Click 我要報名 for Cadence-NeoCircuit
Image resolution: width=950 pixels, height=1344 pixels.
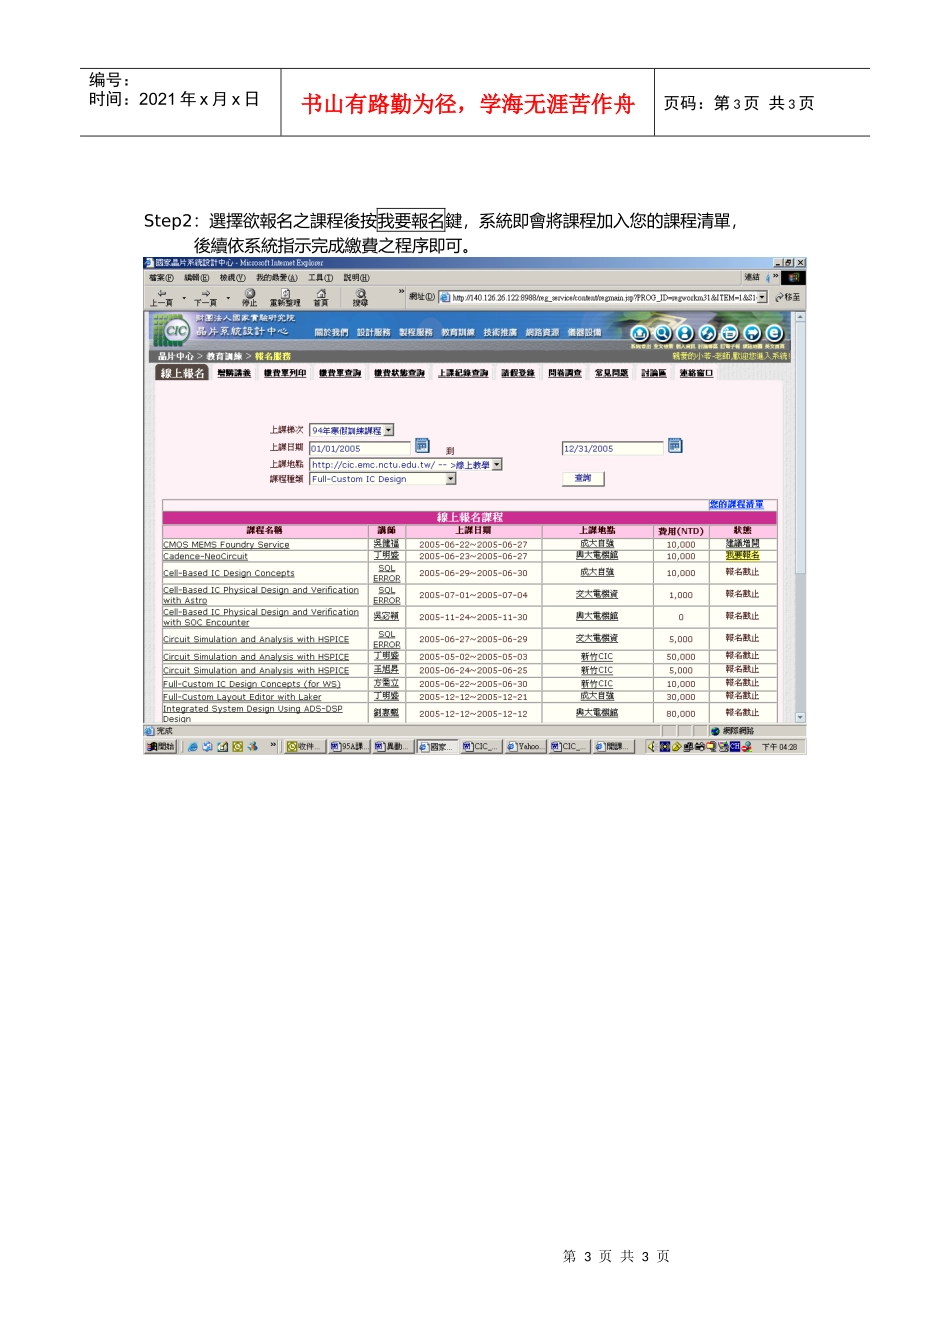(743, 555)
